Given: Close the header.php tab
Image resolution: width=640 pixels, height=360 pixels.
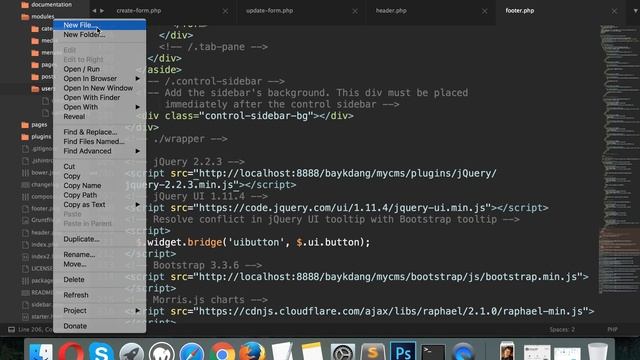Looking at the screenshot, I should [x=484, y=11].
